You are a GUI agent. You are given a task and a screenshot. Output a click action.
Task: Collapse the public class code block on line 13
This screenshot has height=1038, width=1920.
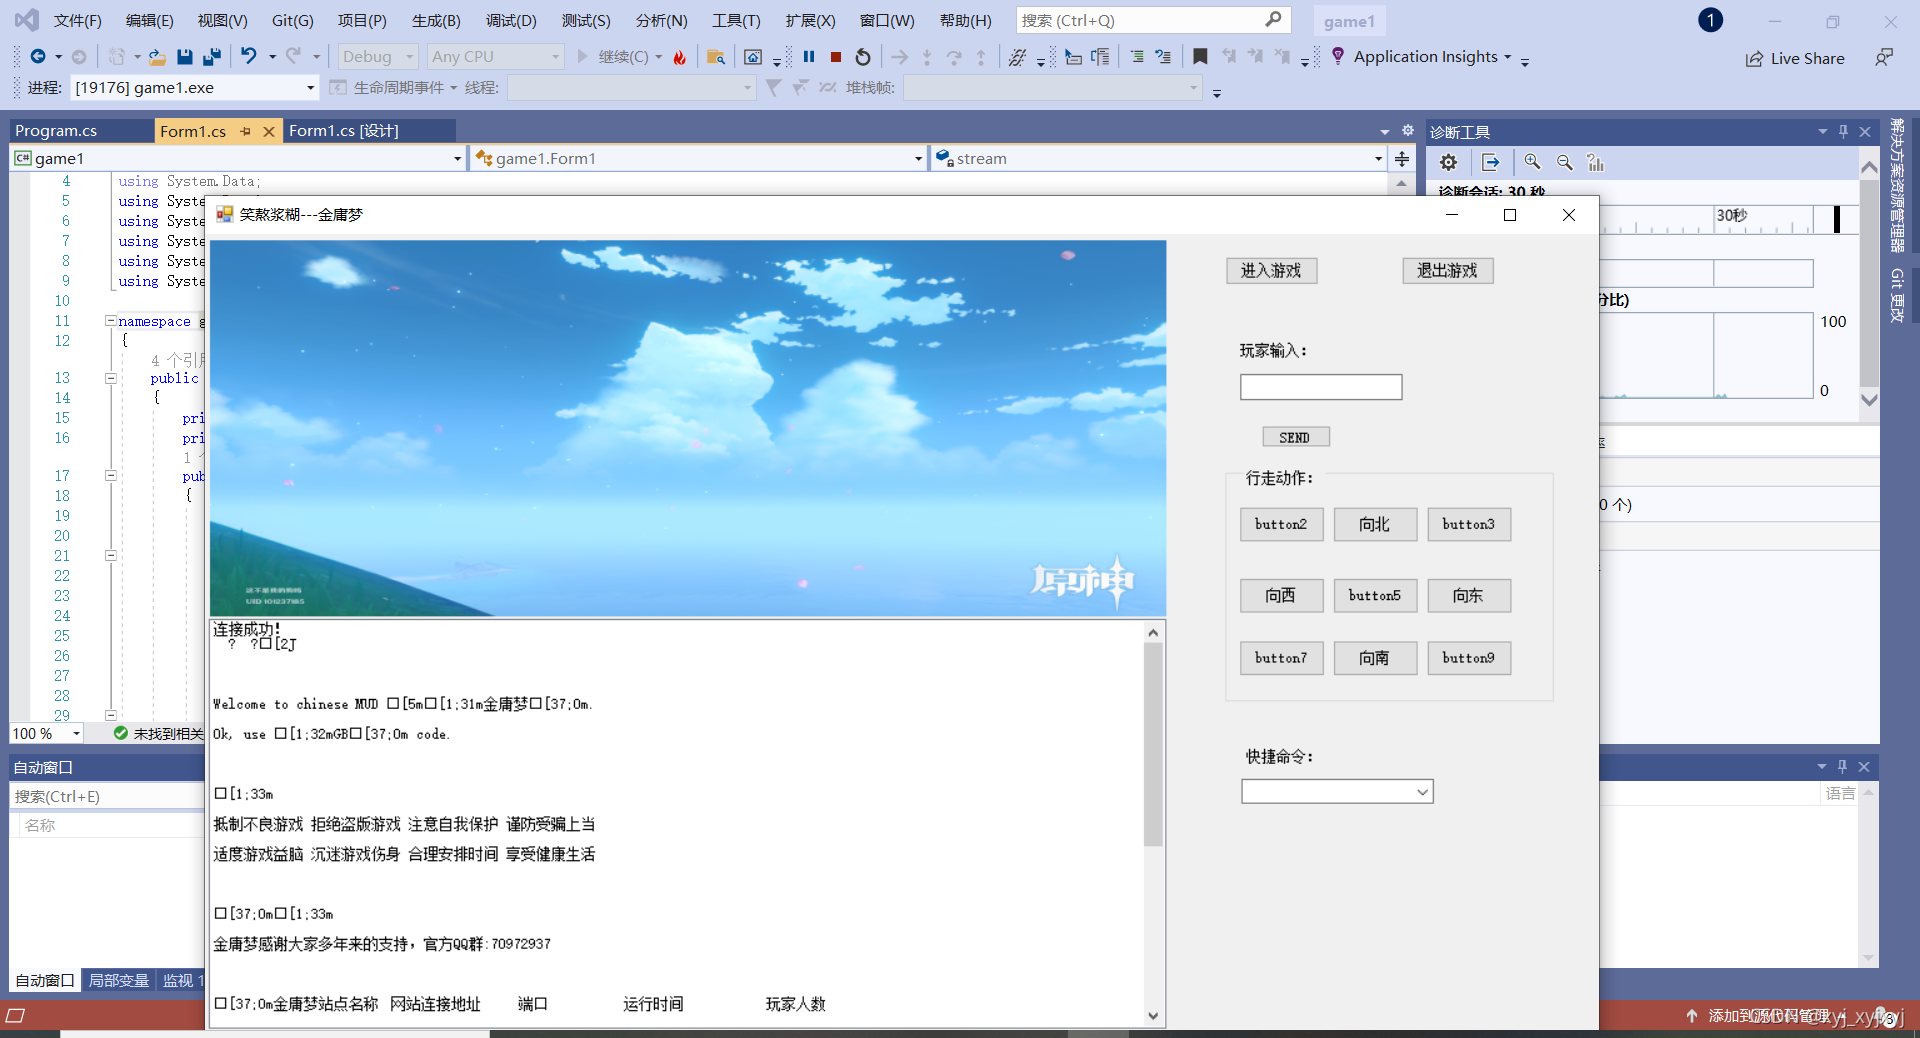pyautogui.click(x=110, y=378)
